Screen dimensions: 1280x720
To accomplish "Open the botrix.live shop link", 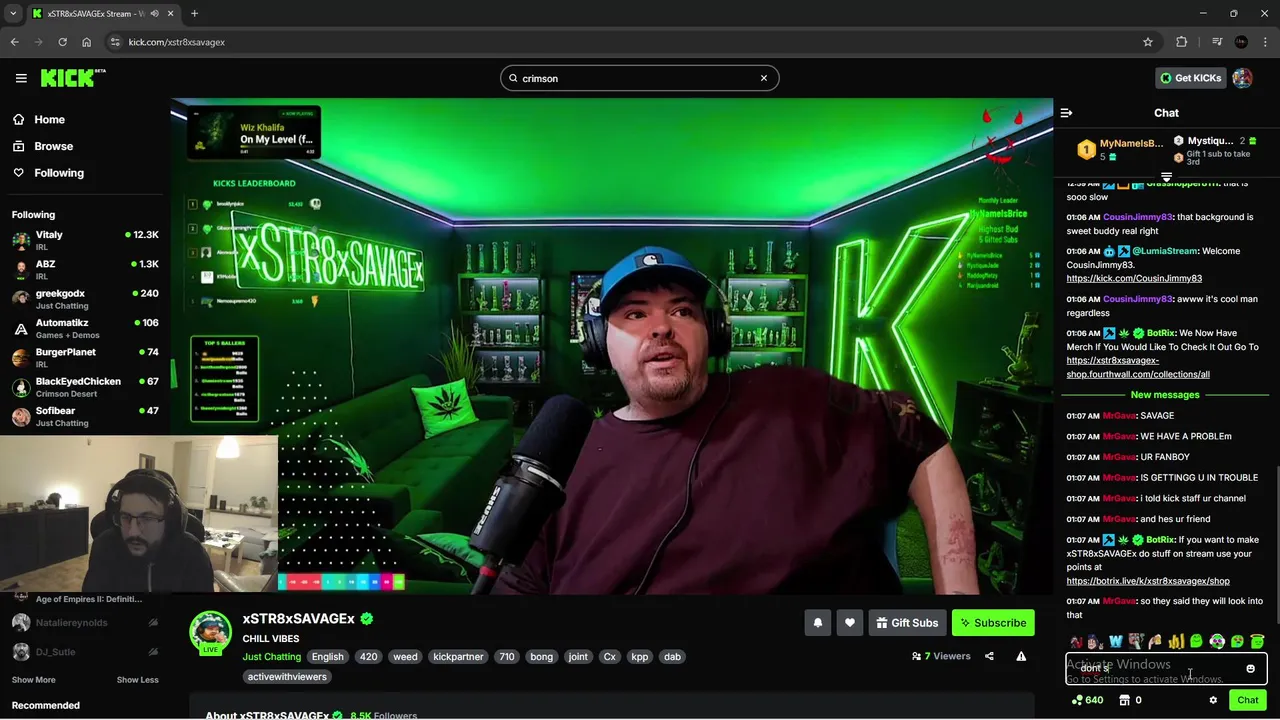I will 1148,581.
